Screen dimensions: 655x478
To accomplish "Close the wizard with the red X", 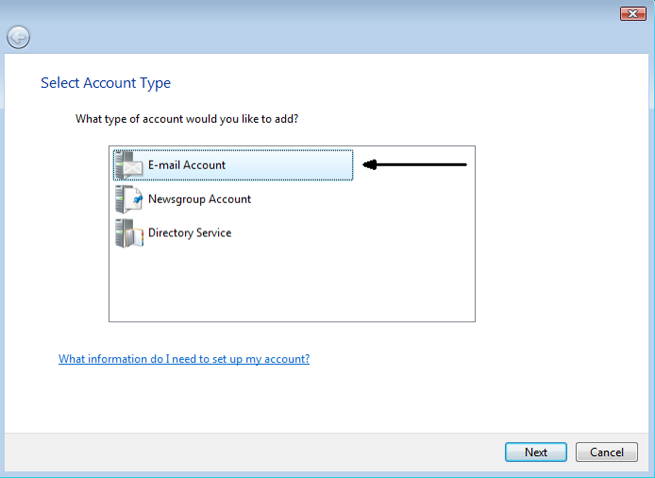I will coord(632,13).
